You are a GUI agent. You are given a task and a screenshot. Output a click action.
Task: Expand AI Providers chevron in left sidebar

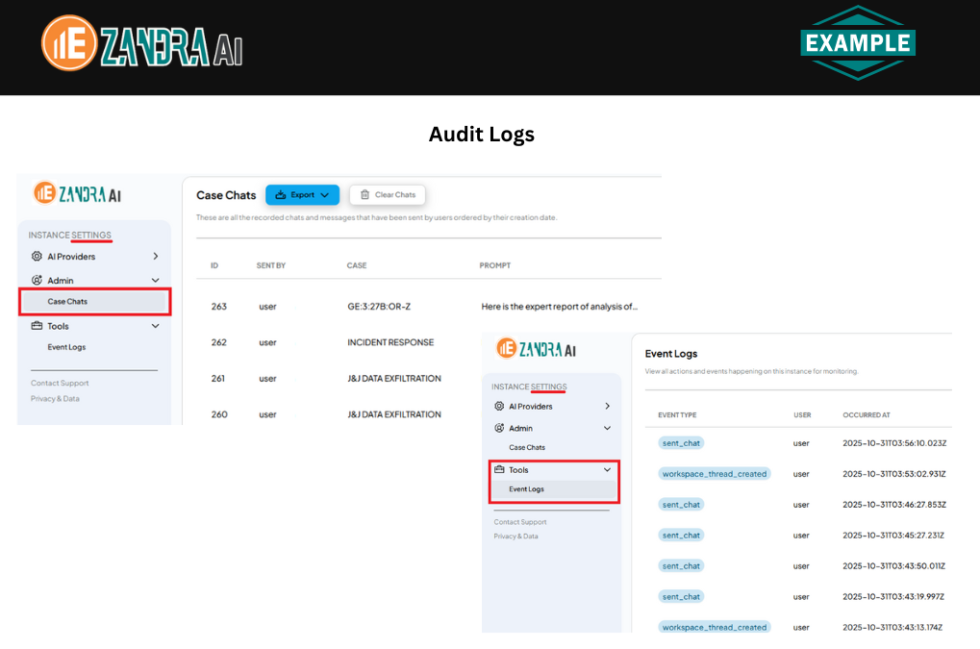tap(156, 256)
